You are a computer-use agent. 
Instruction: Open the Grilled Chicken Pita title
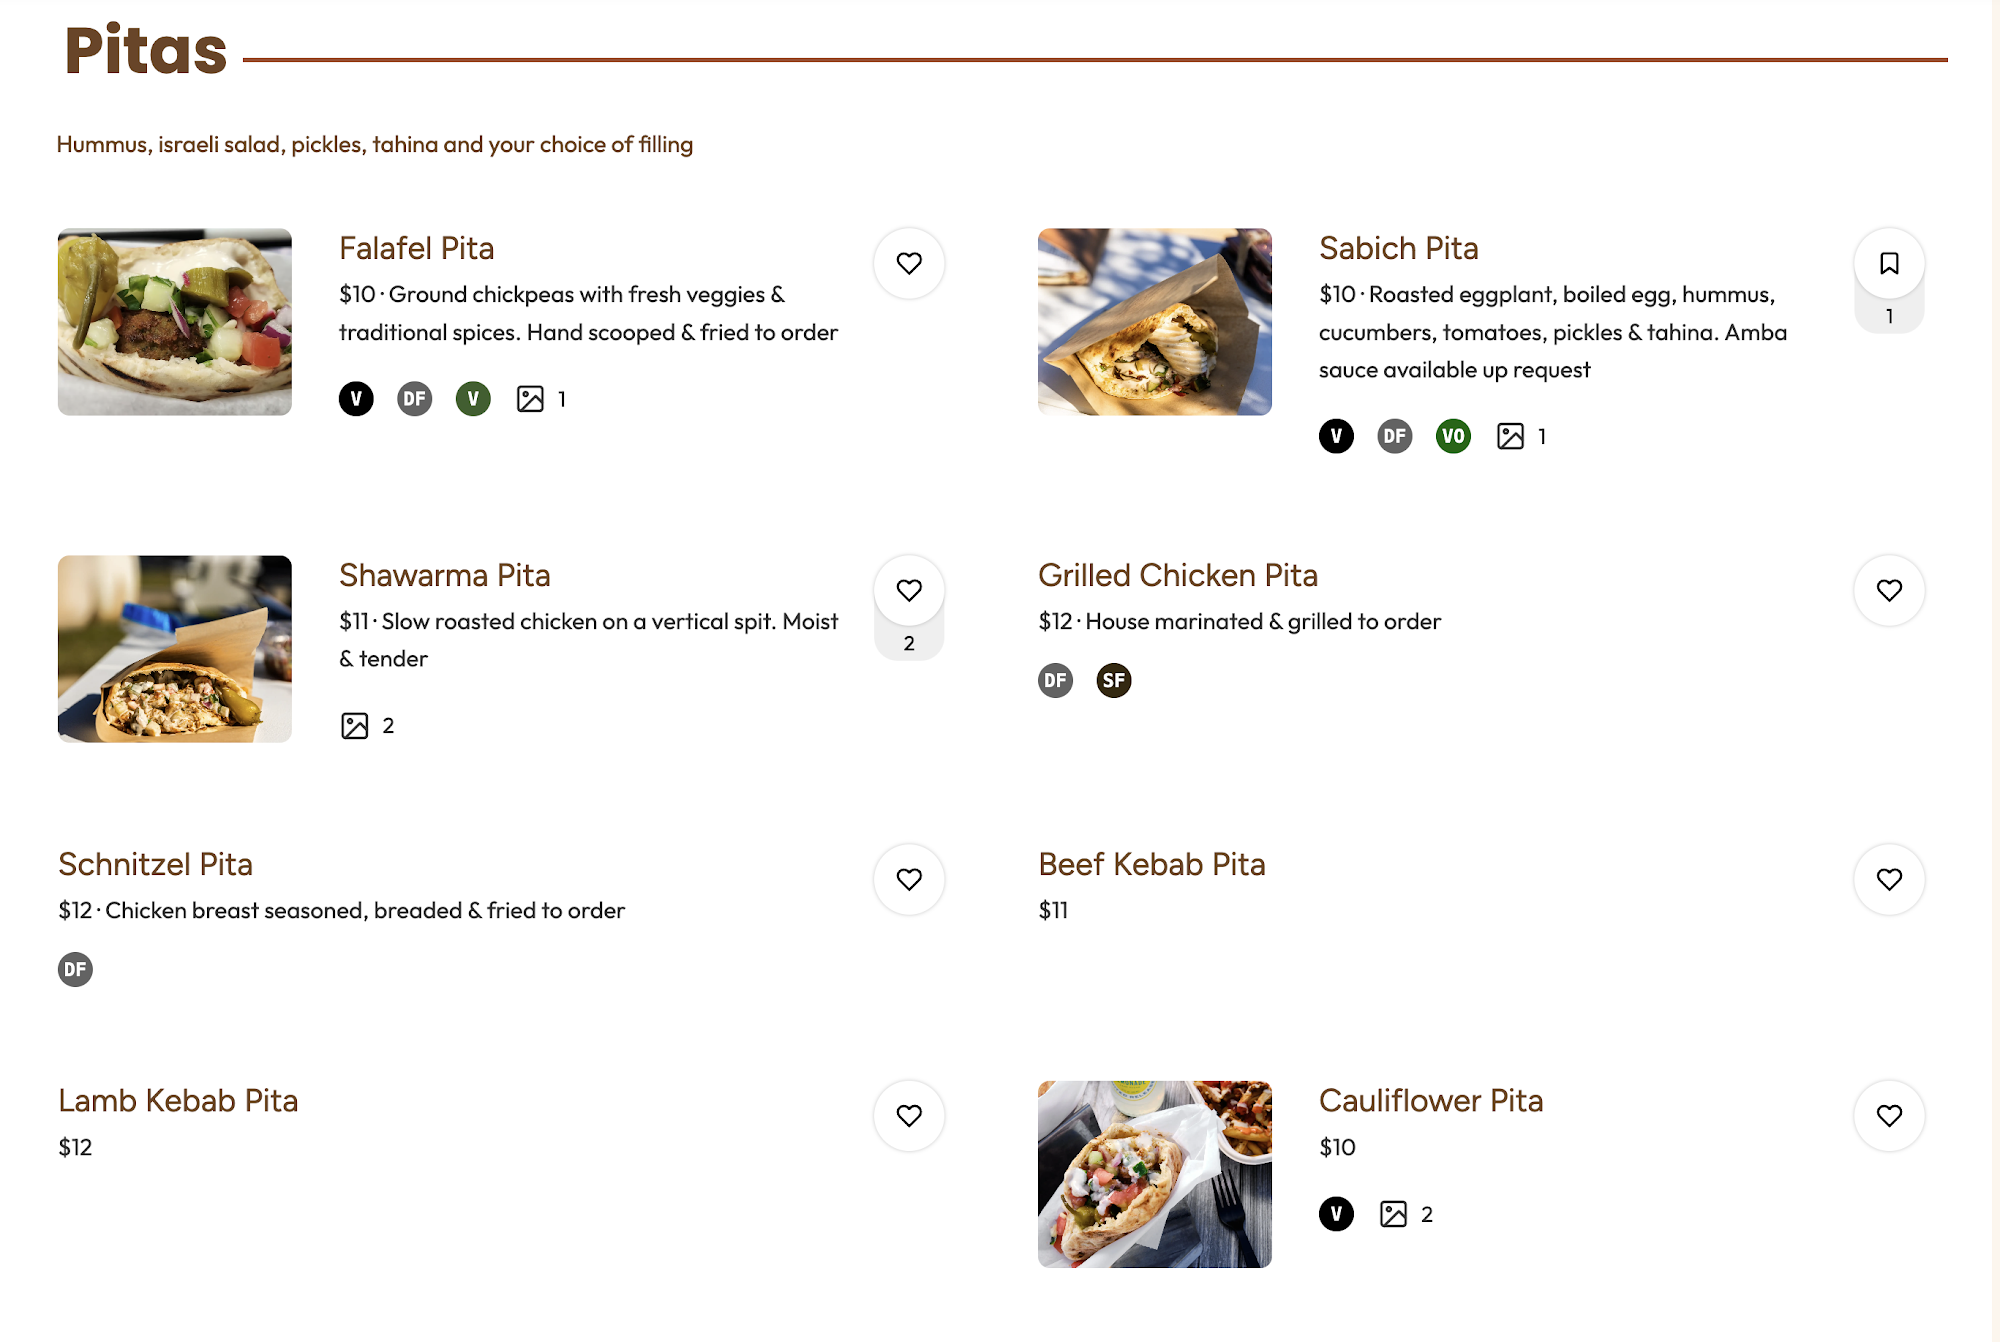pos(1177,575)
